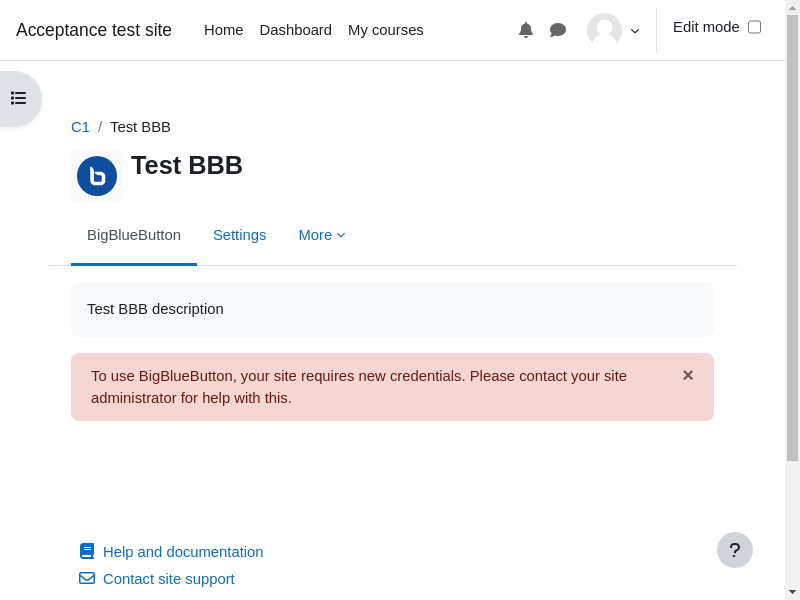Enable the Edit mode checkbox
Viewport: 800px width, 600px height.
tap(754, 27)
